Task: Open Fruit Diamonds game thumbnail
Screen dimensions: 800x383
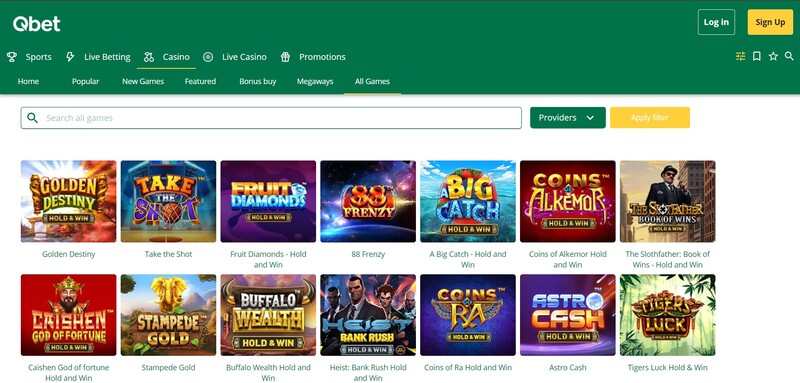Action: click(x=268, y=201)
